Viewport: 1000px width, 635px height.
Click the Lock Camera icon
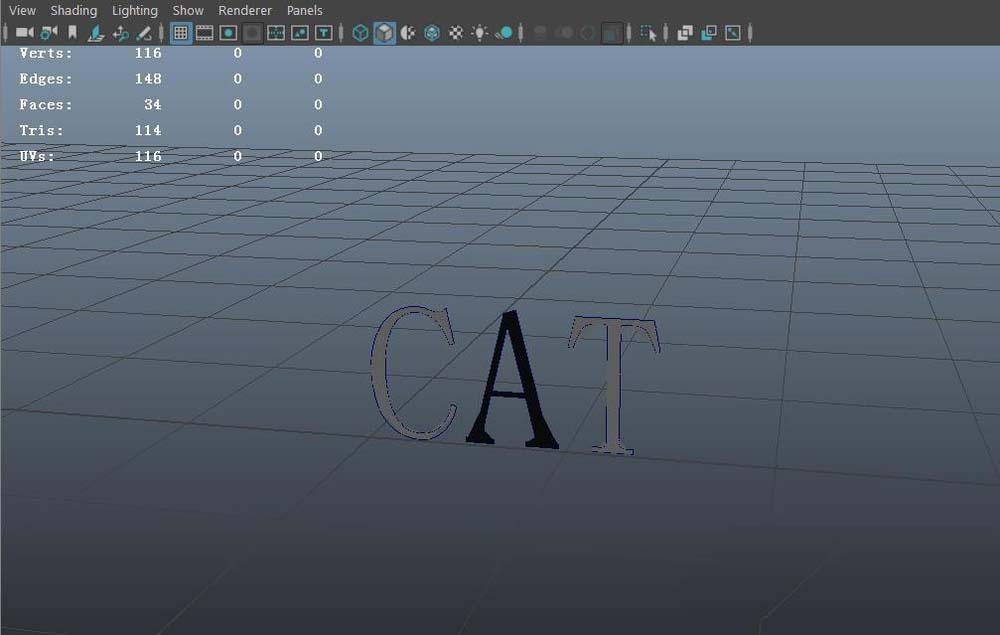tap(48, 33)
